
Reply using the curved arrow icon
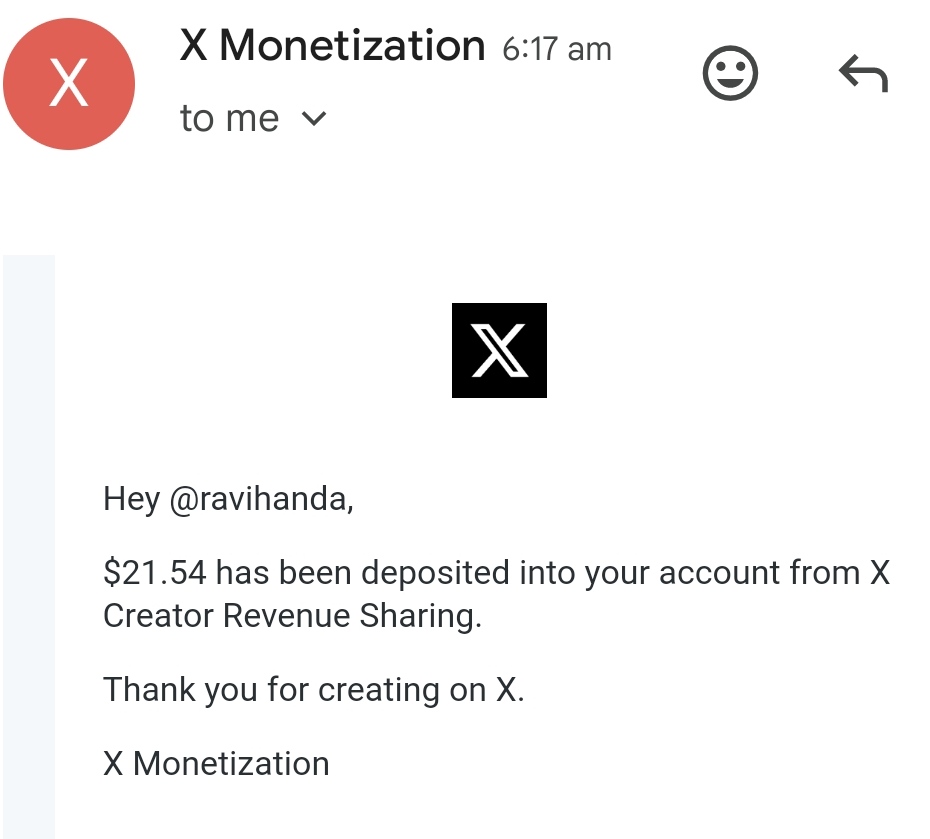click(x=862, y=74)
